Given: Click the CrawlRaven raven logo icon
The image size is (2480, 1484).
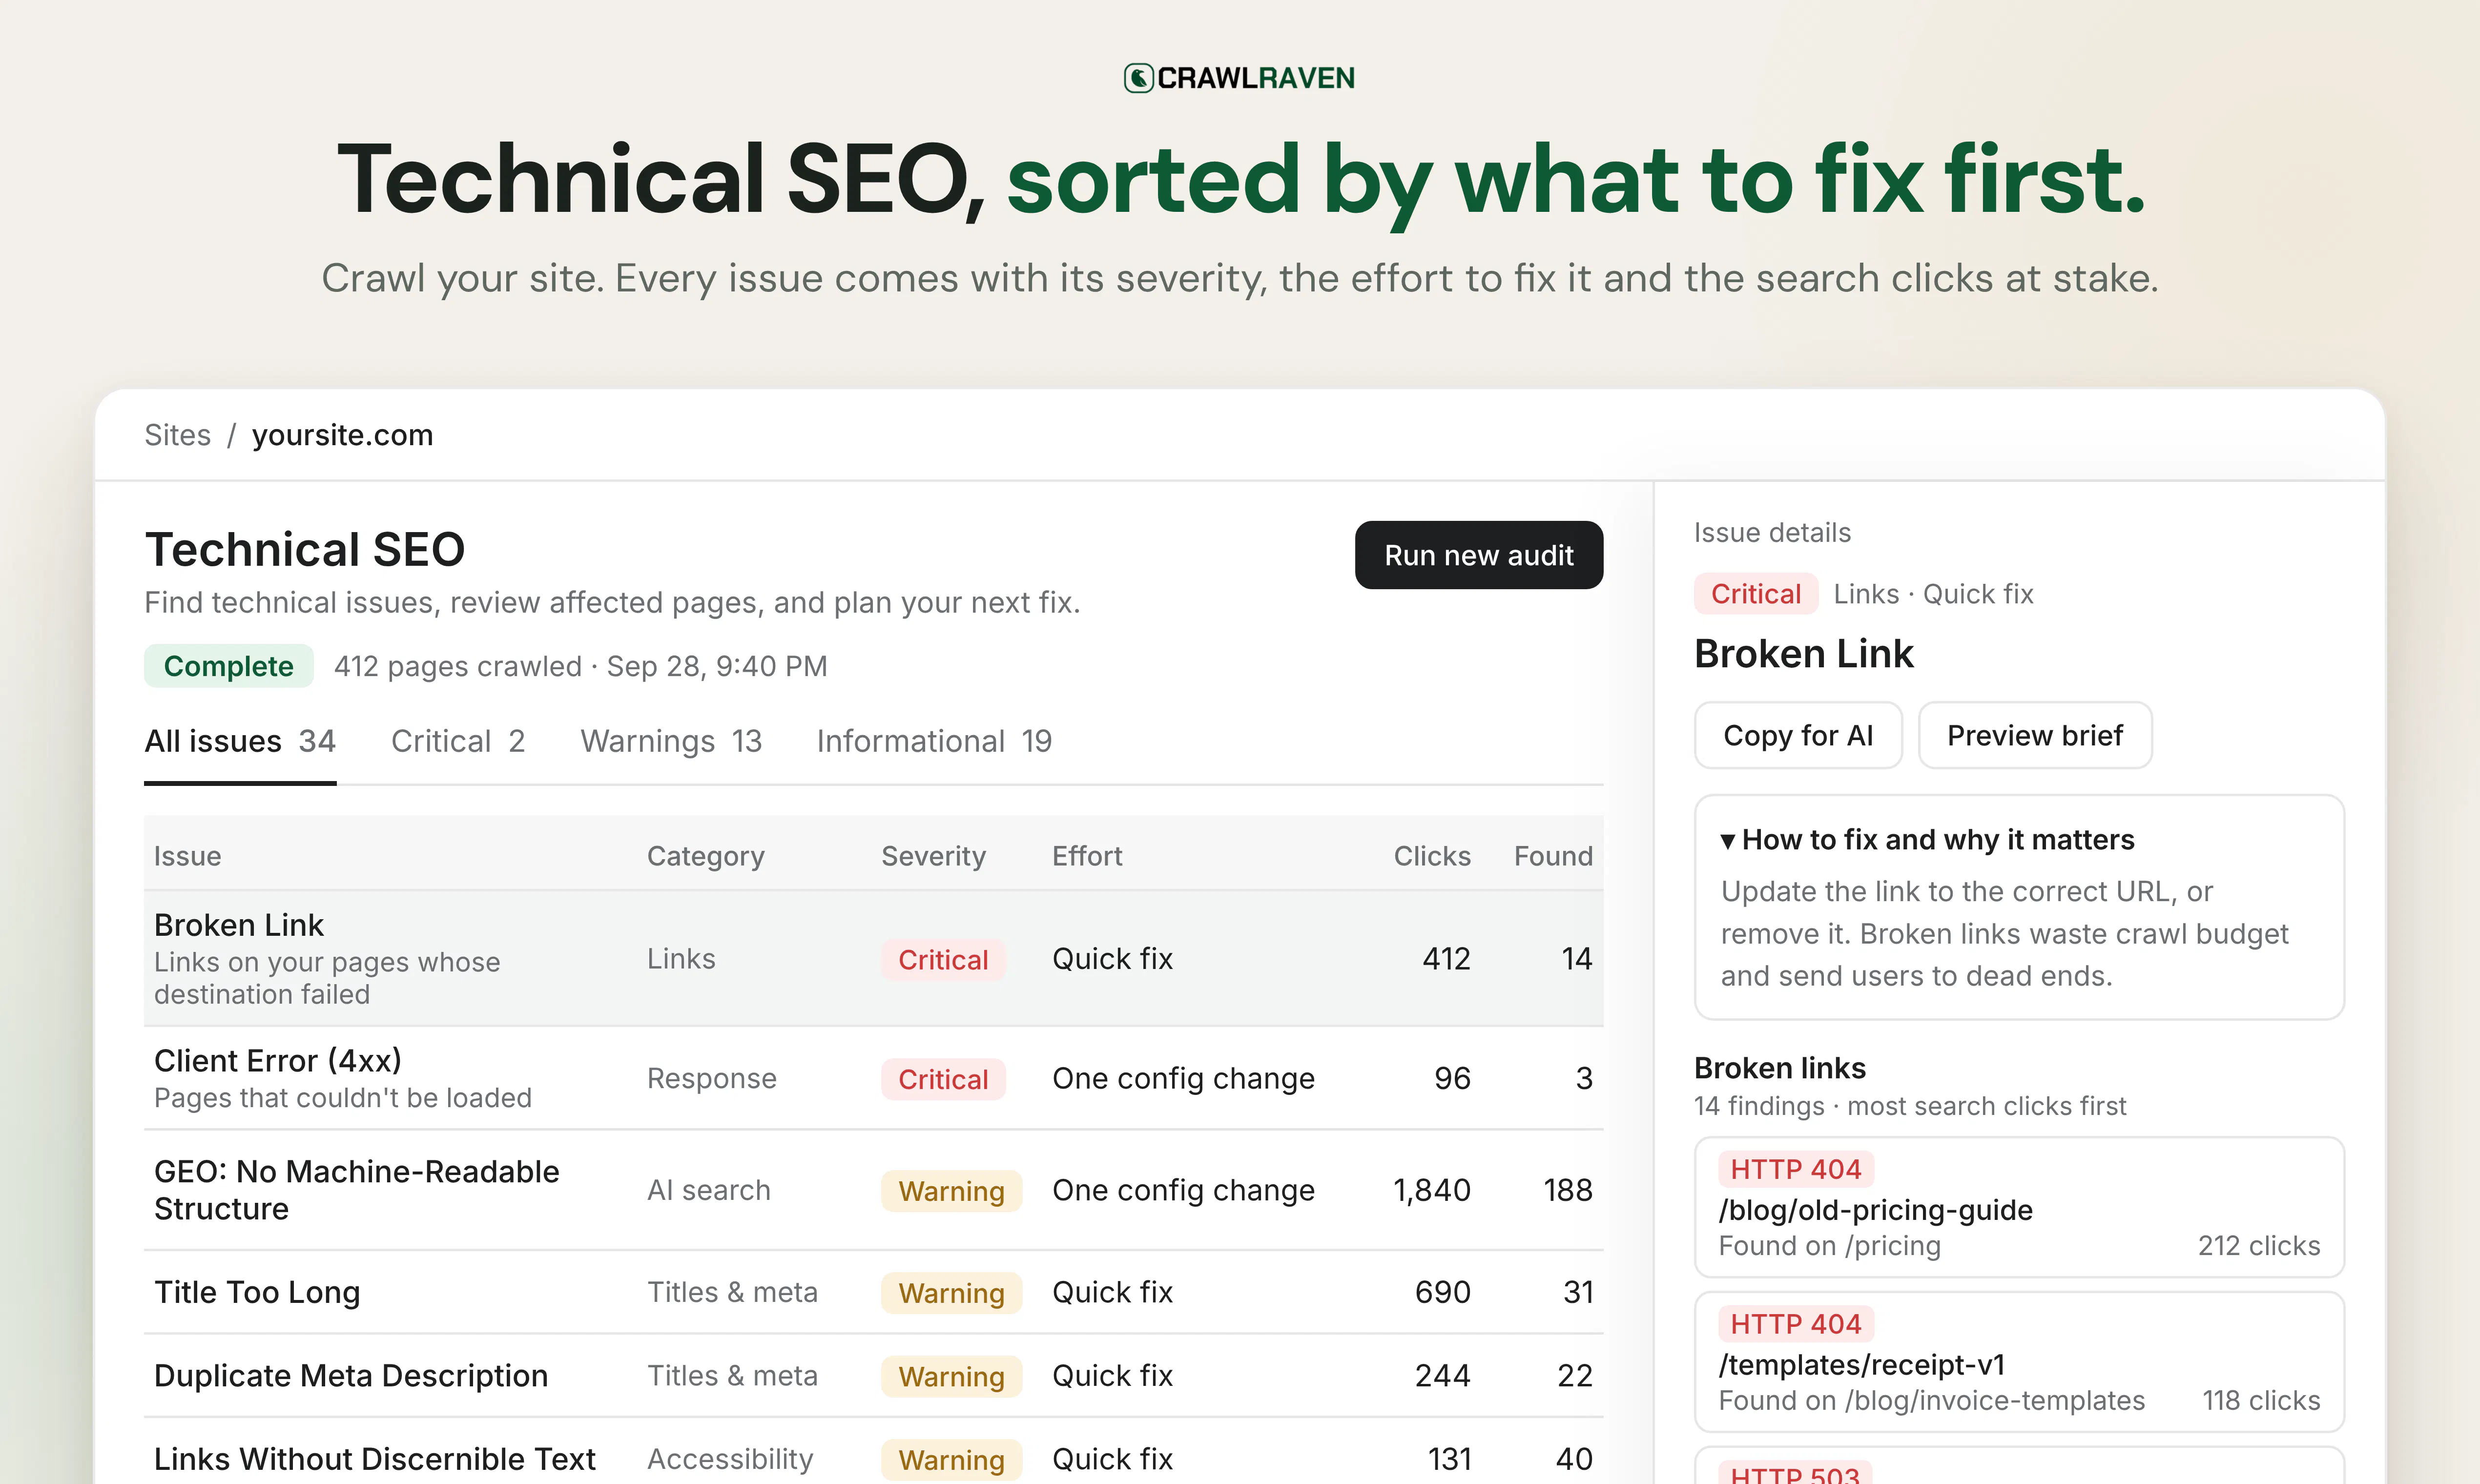Looking at the screenshot, I should click(x=1138, y=78).
